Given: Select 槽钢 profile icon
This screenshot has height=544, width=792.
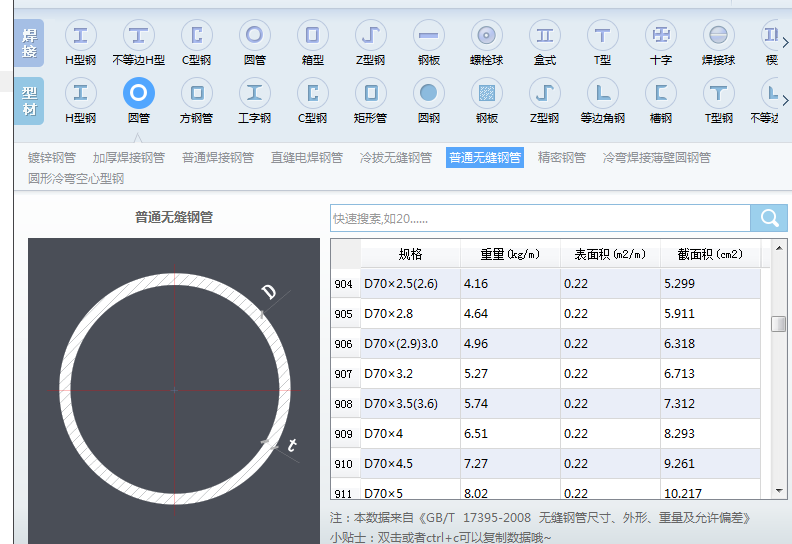Looking at the screenshot, I should click(x=661, y=93).
